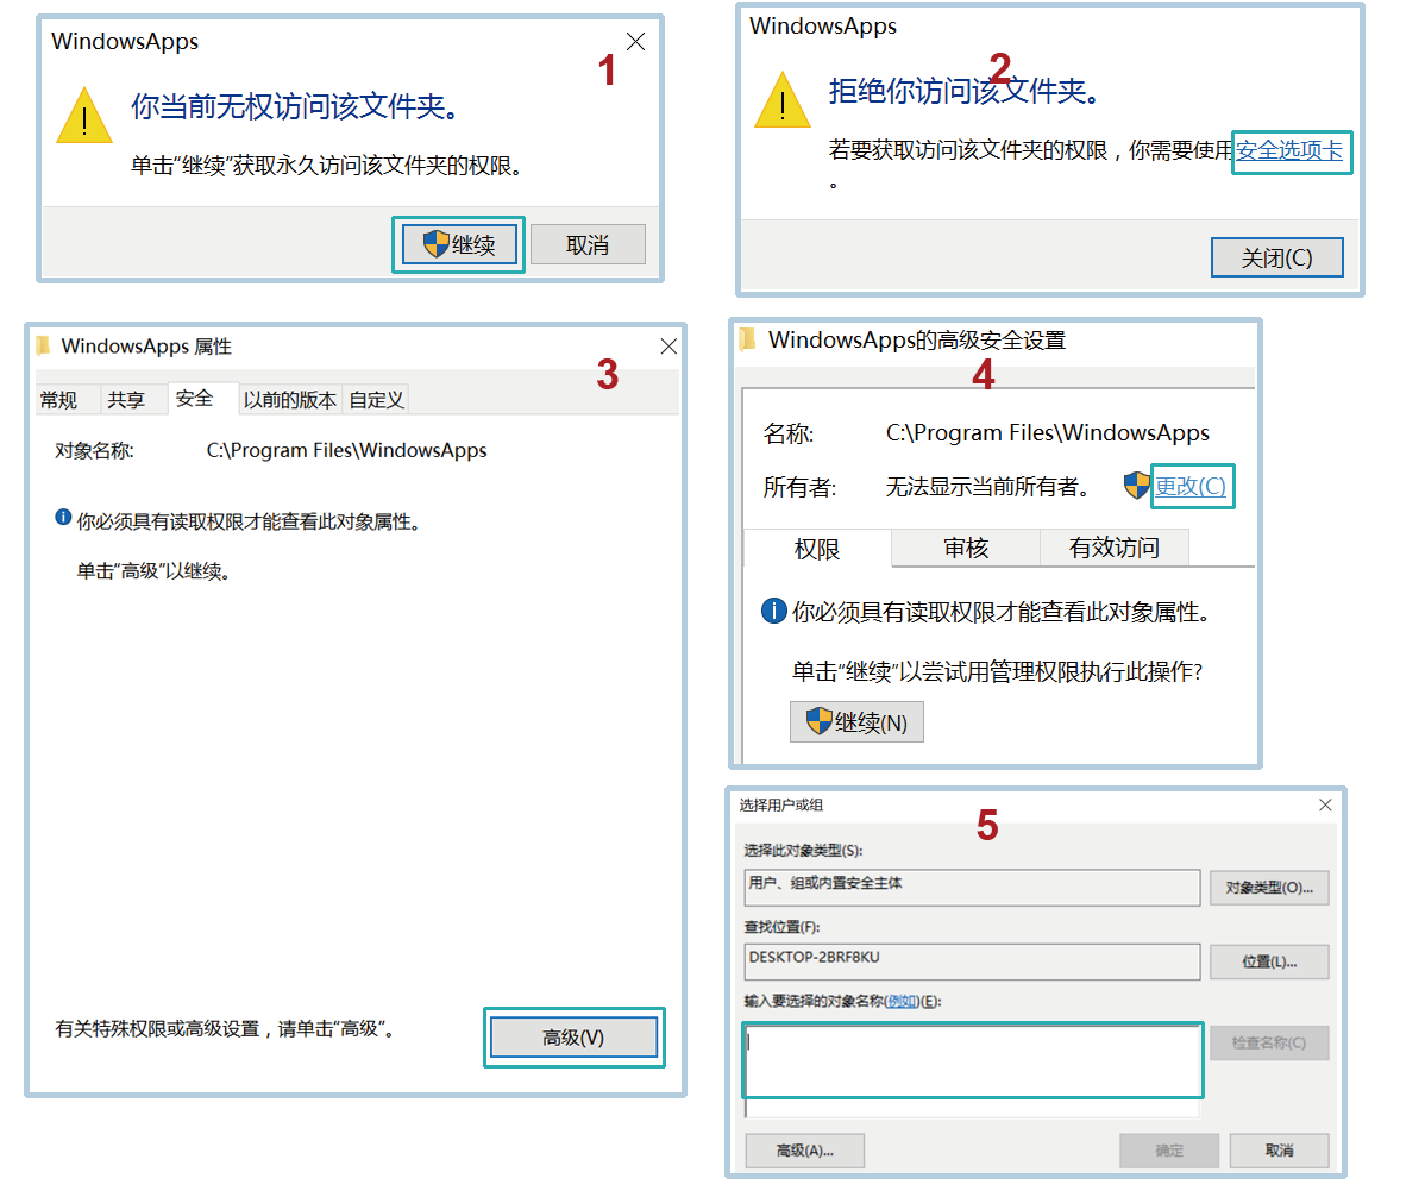Click 位置(L)... button
1417x1197 pixels.
[1269, 962]
